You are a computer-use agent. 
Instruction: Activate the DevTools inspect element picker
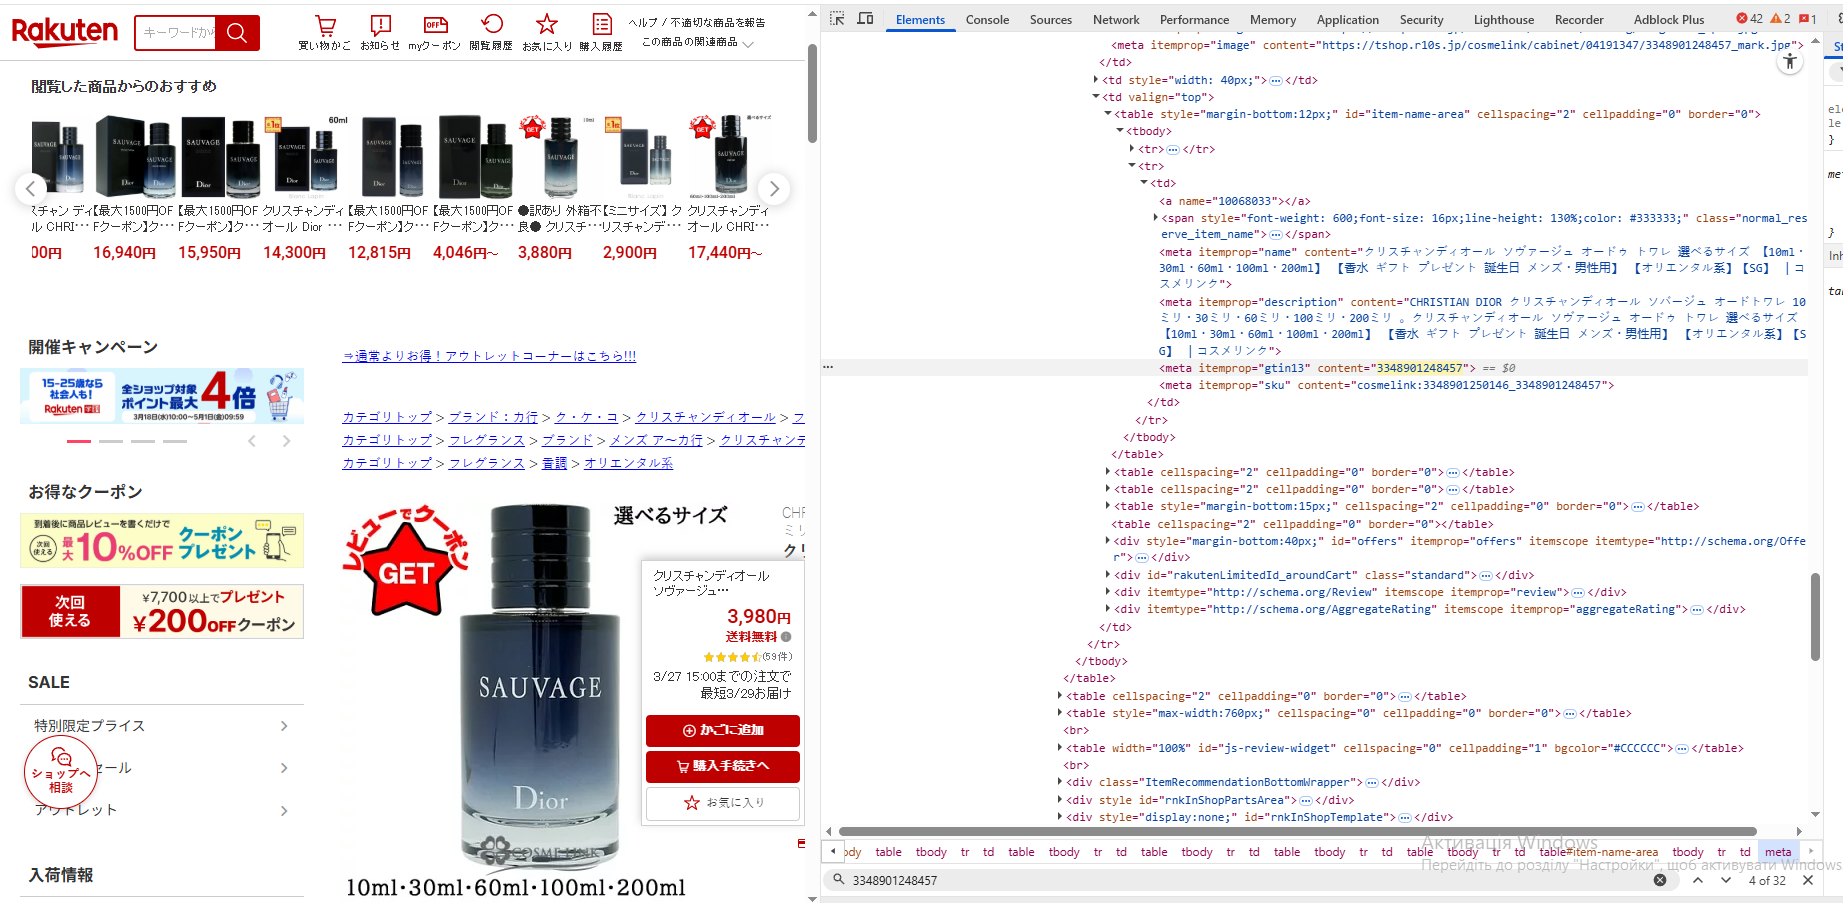[x=838, y=19]
